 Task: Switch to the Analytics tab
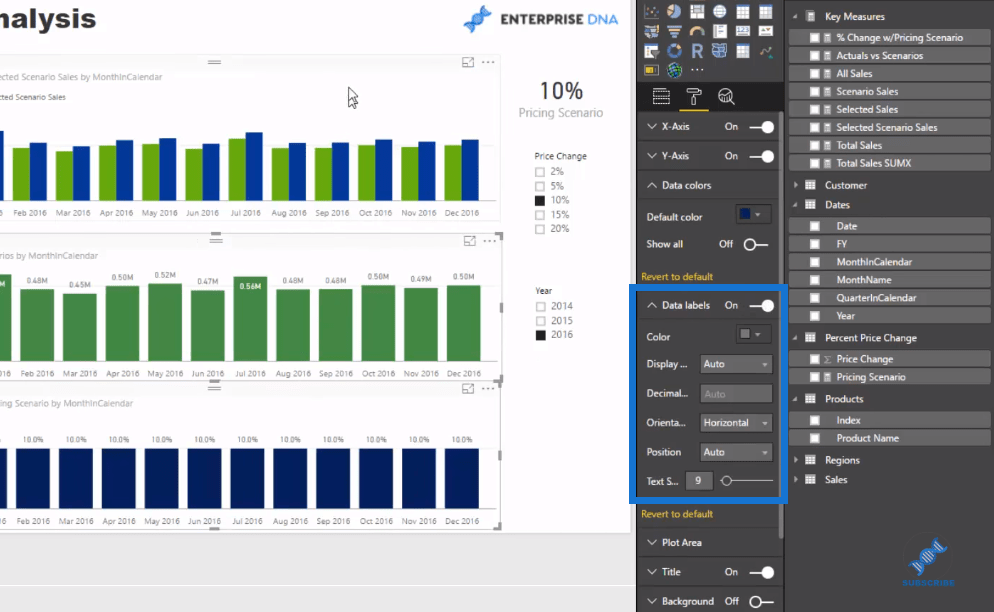click(x=726, y=96)
